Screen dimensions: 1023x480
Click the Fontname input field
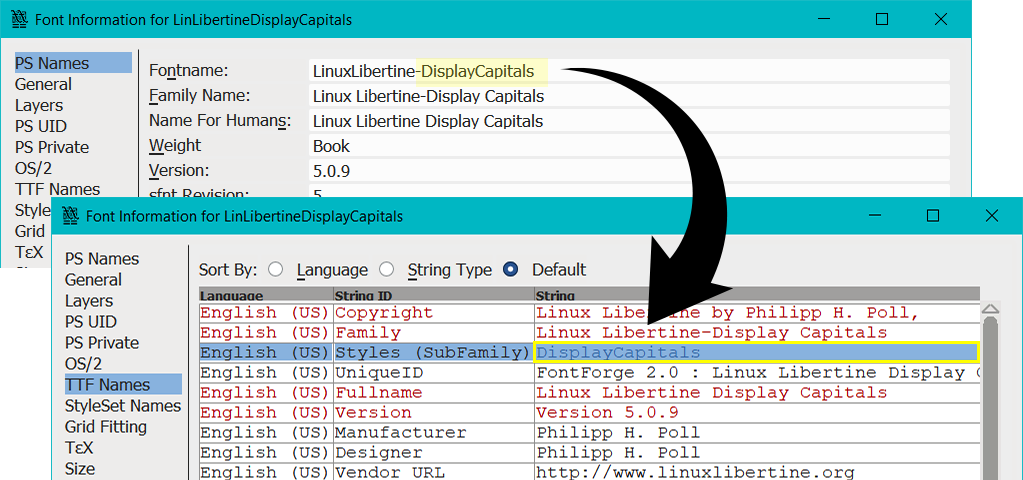click(629, 71)
